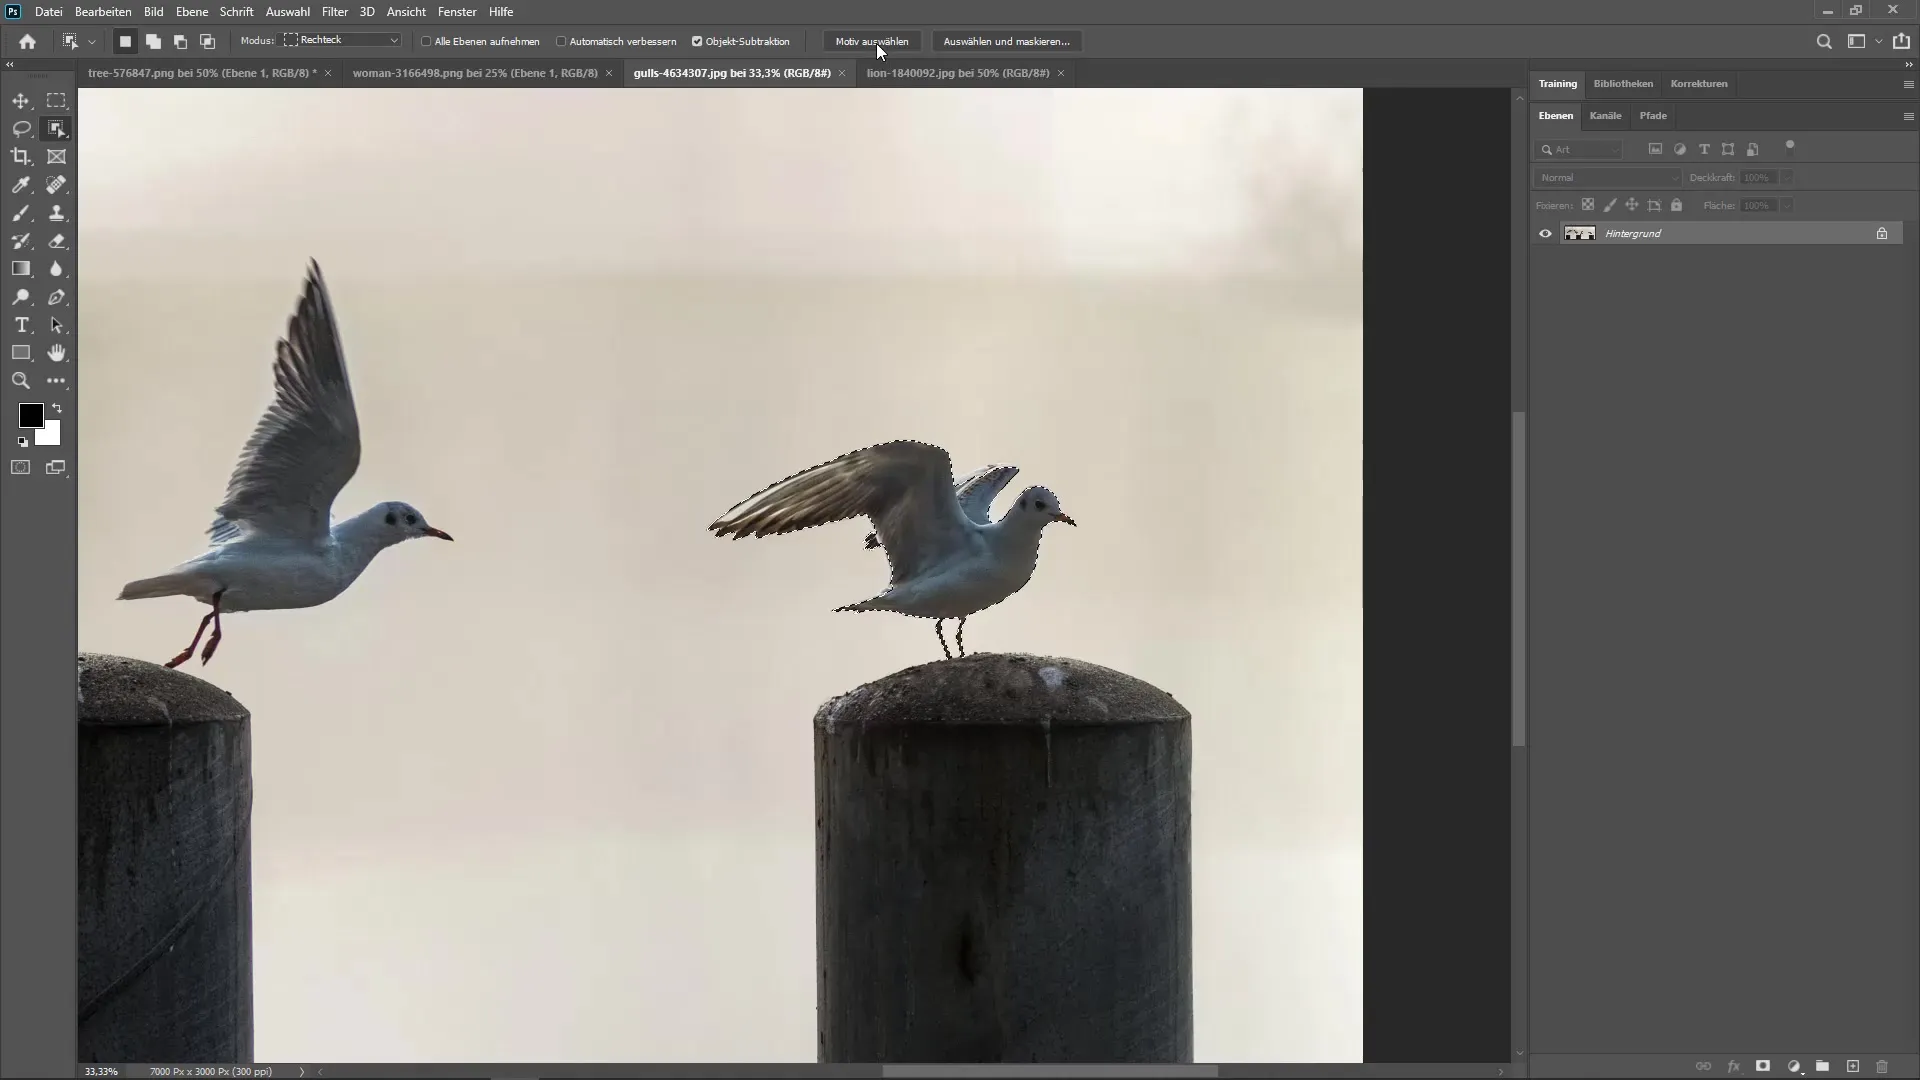
Task: Open the tool preset picker arrow
Action: (x=91, y=42)
